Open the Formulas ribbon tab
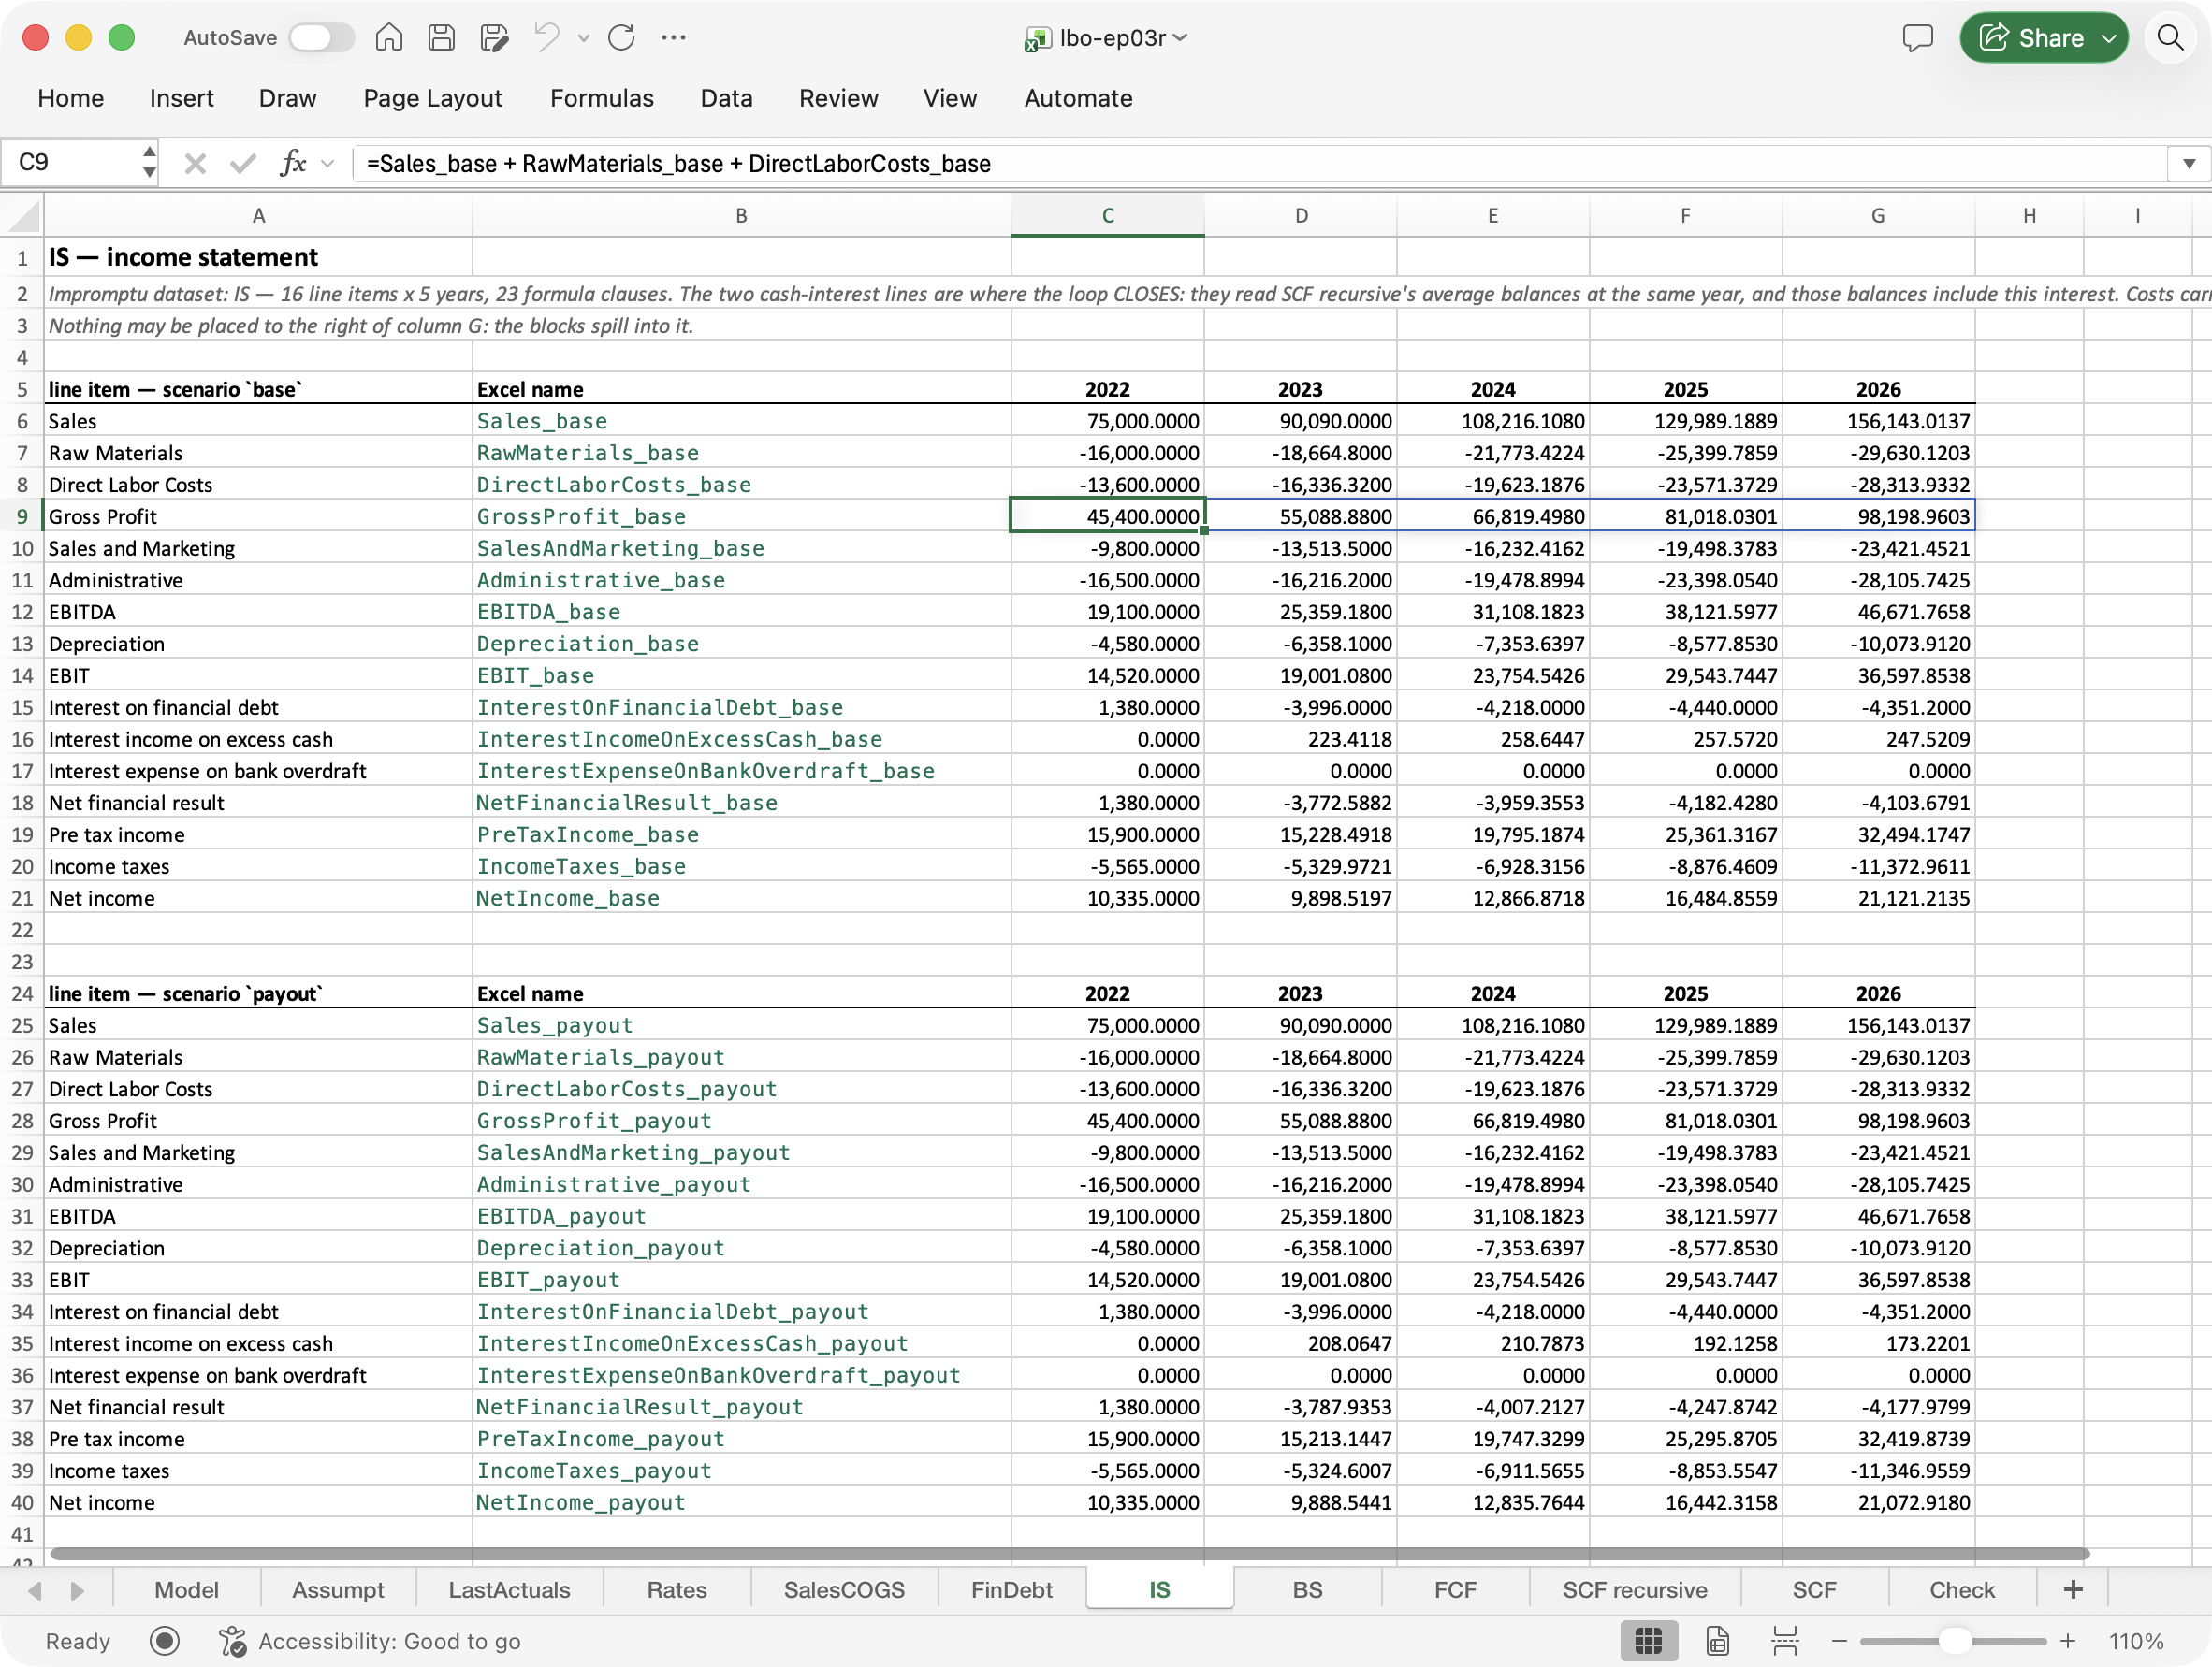The height and width of the screenshot is (1667, 2212). tap(601, 98)
